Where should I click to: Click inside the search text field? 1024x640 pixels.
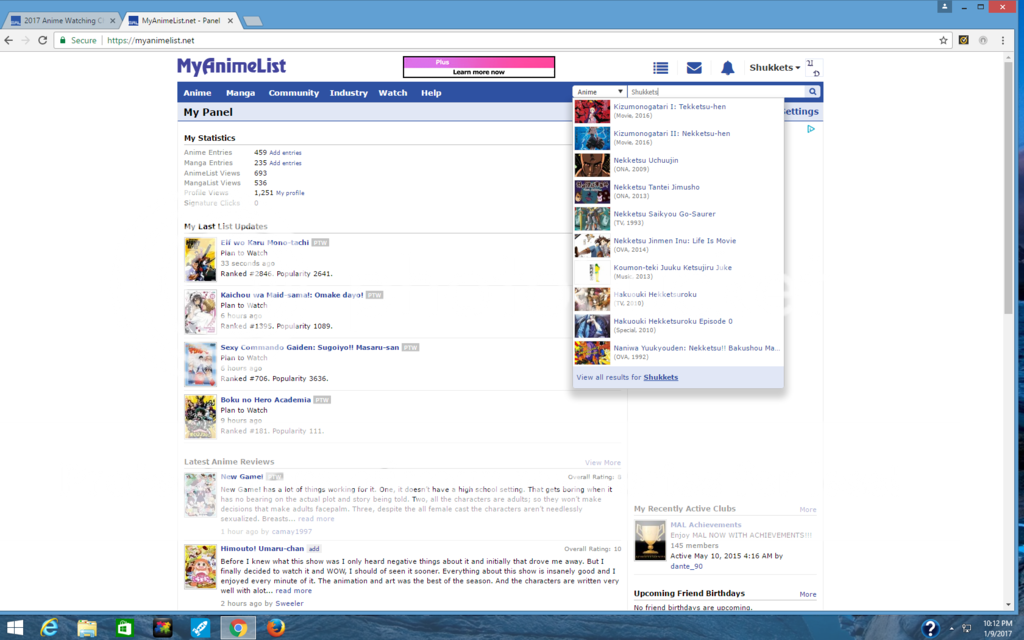pyautogui.click(x=715, y=92)
